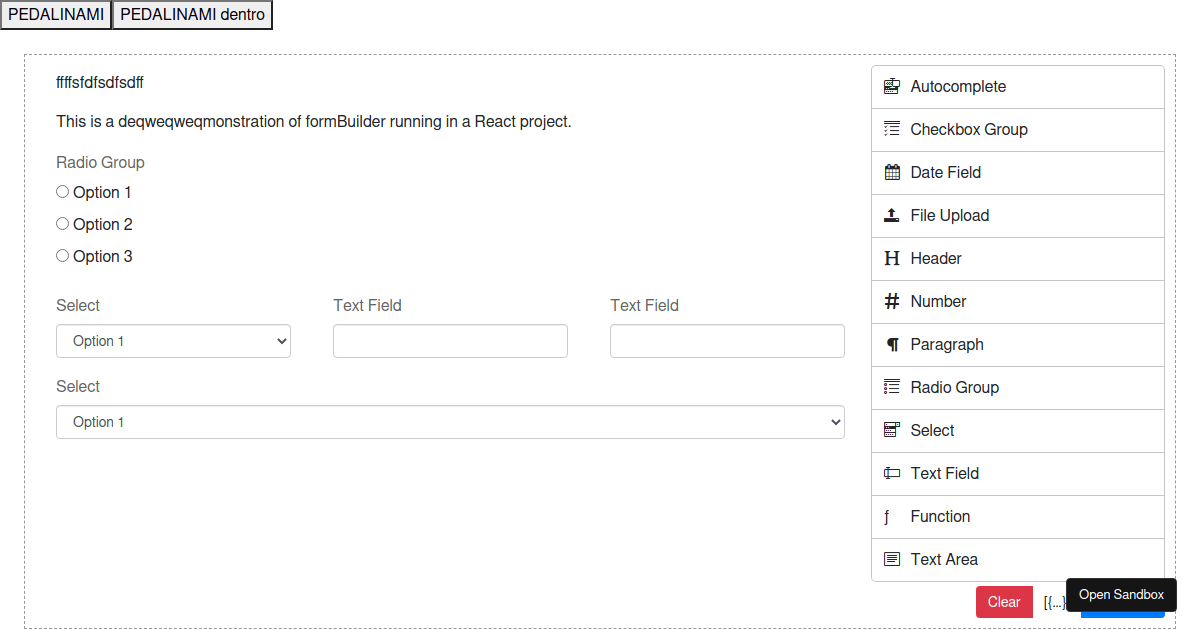
Task: Select the Date Field calendar icon
Action: tap(891, 172)
